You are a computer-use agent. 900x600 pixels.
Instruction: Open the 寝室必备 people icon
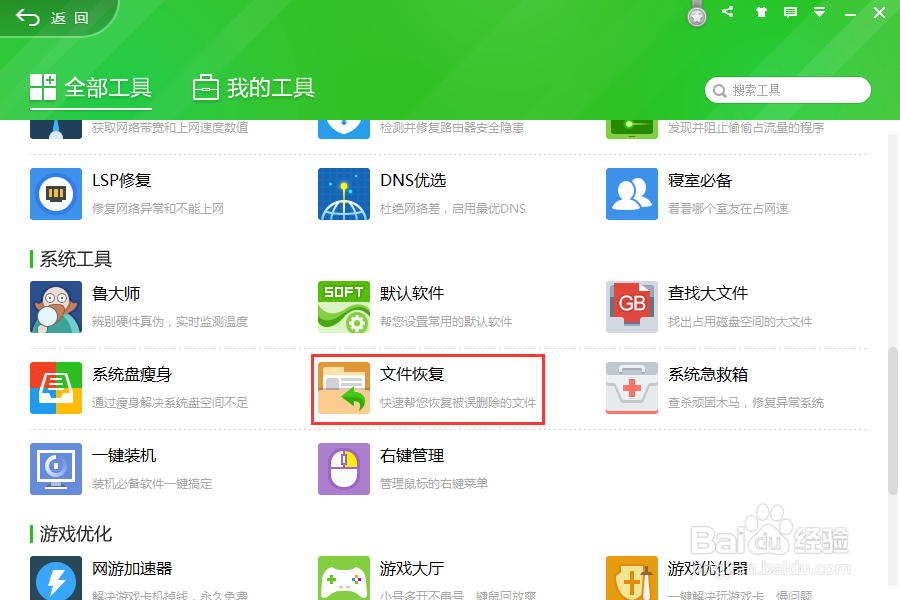[x=632, y=194]
